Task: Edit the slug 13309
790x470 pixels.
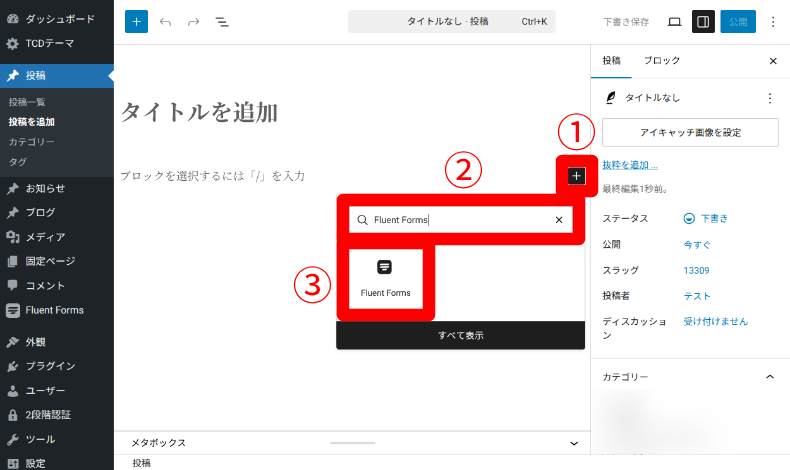Action: (696, 271)
